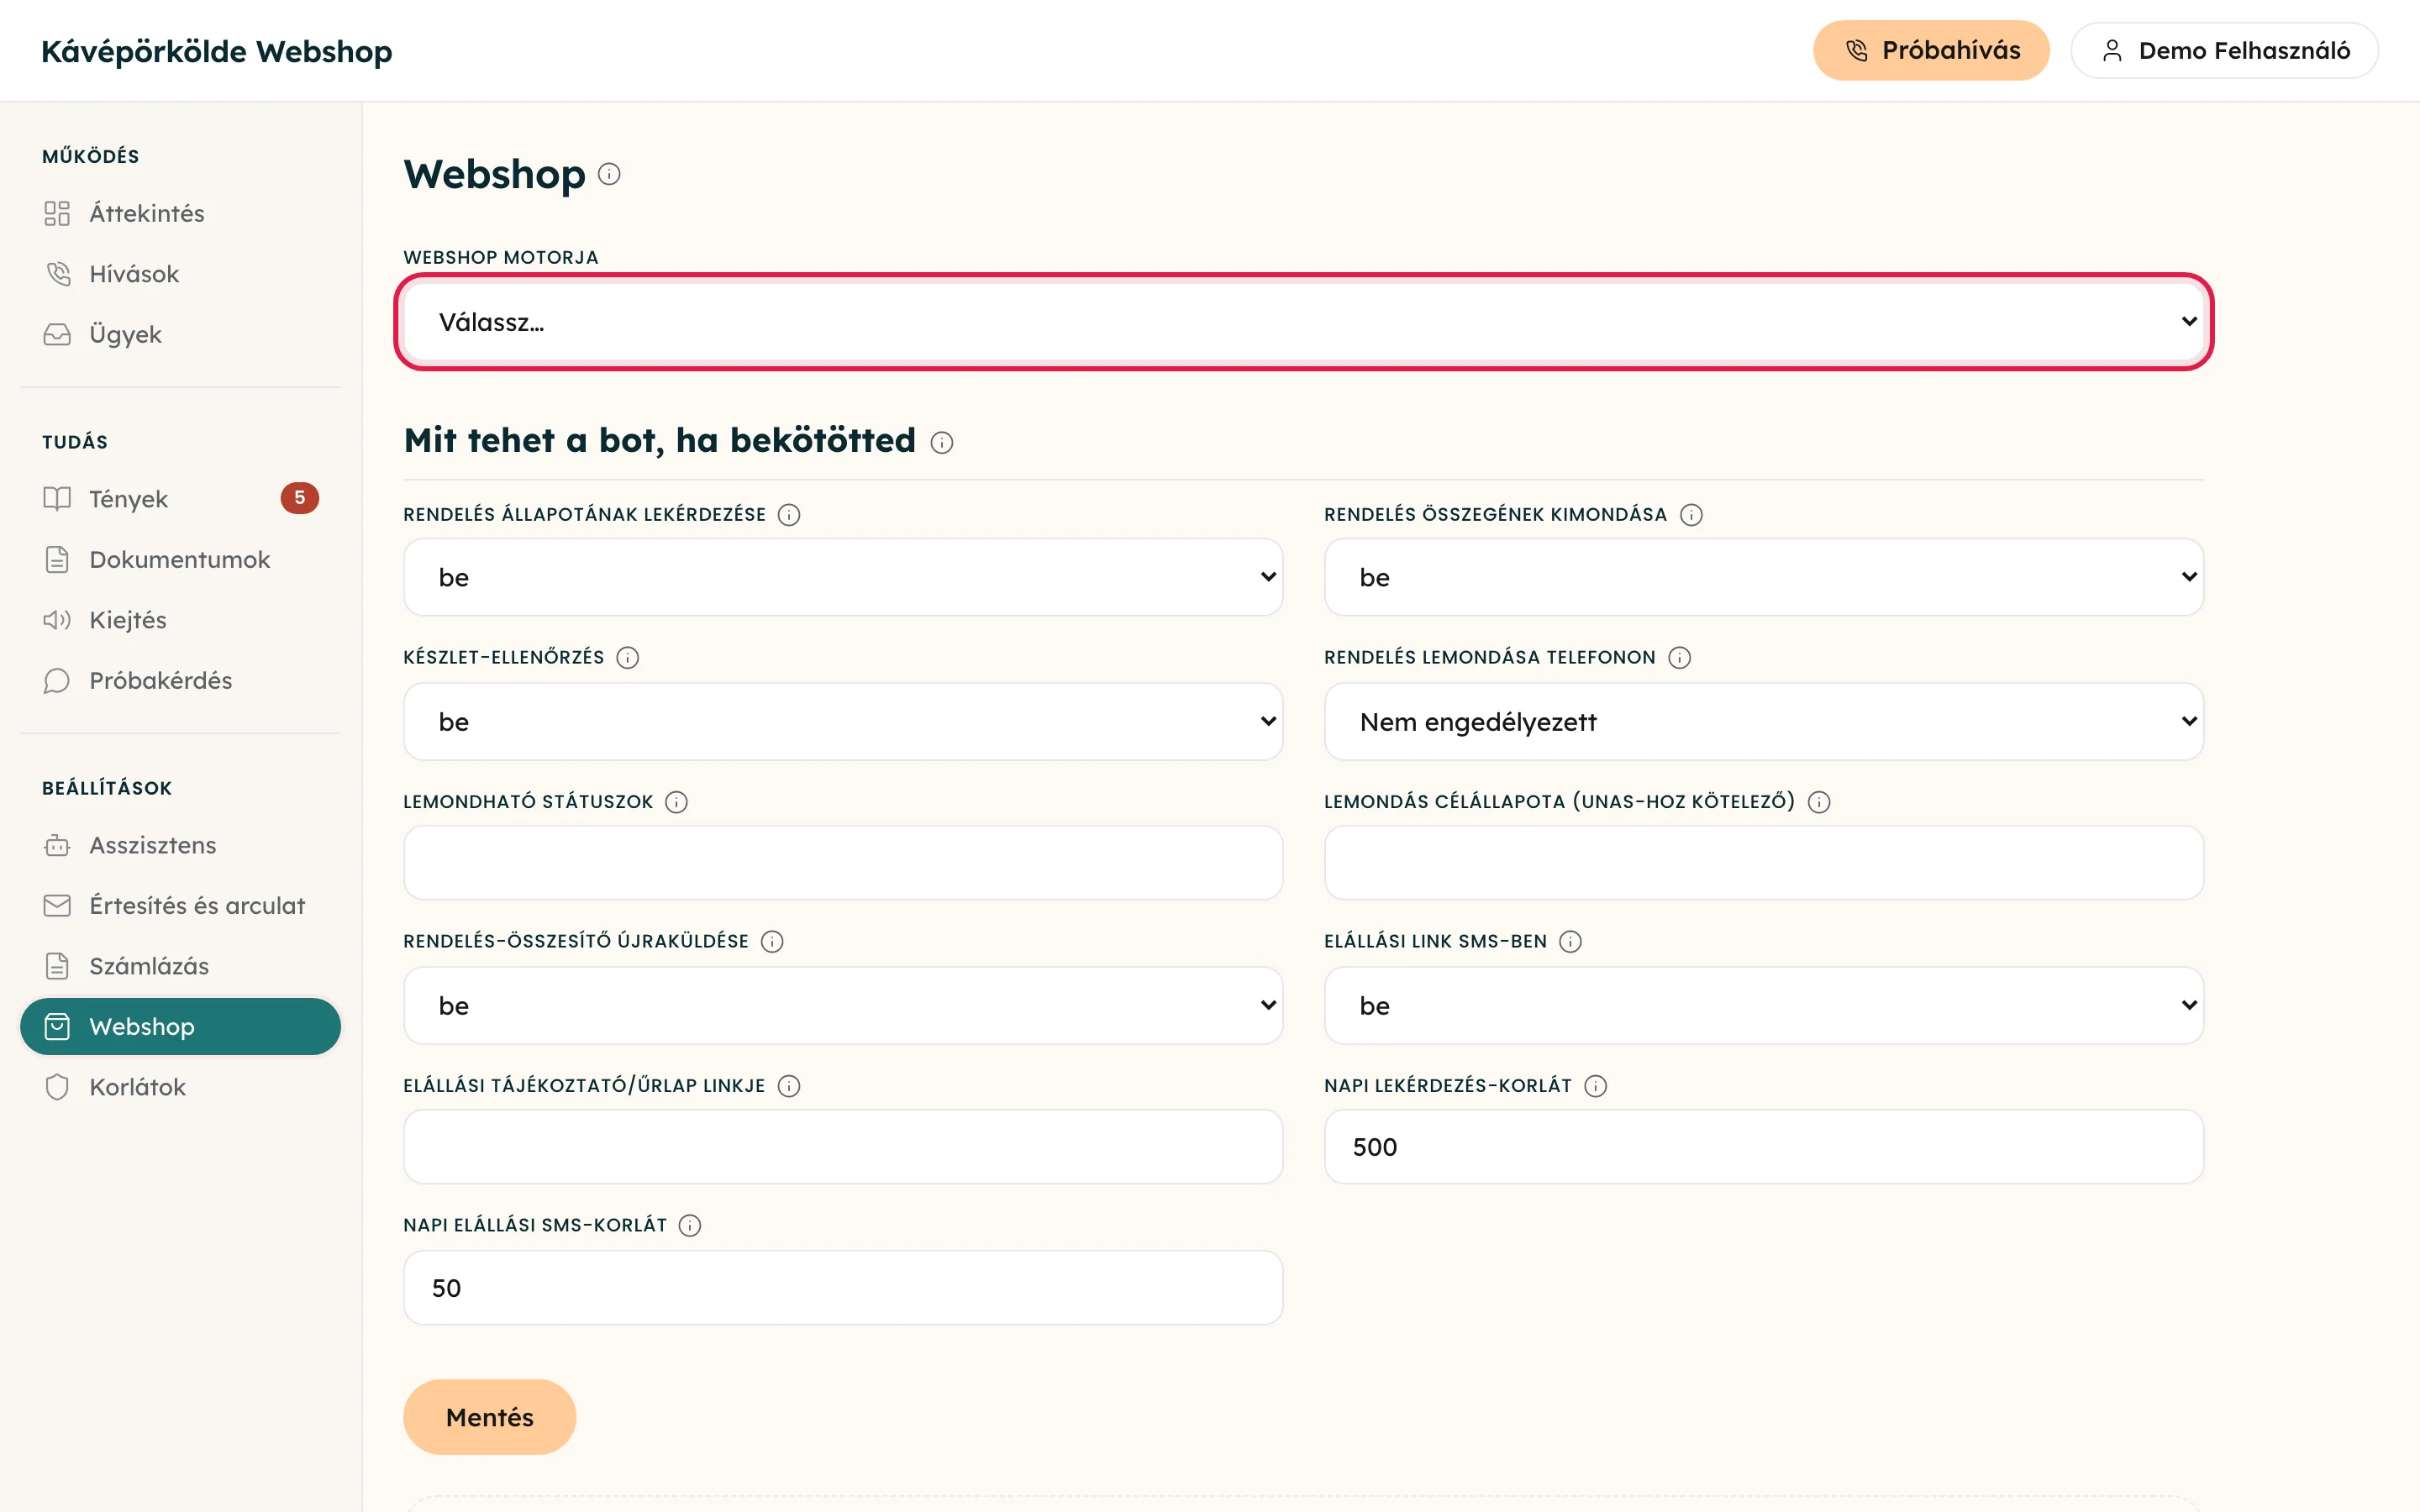The height and width of the screenshot is (1512, 2420).
Task: Click info icon beside Készlet-ellenőrzés
Action: coord(628,657)
